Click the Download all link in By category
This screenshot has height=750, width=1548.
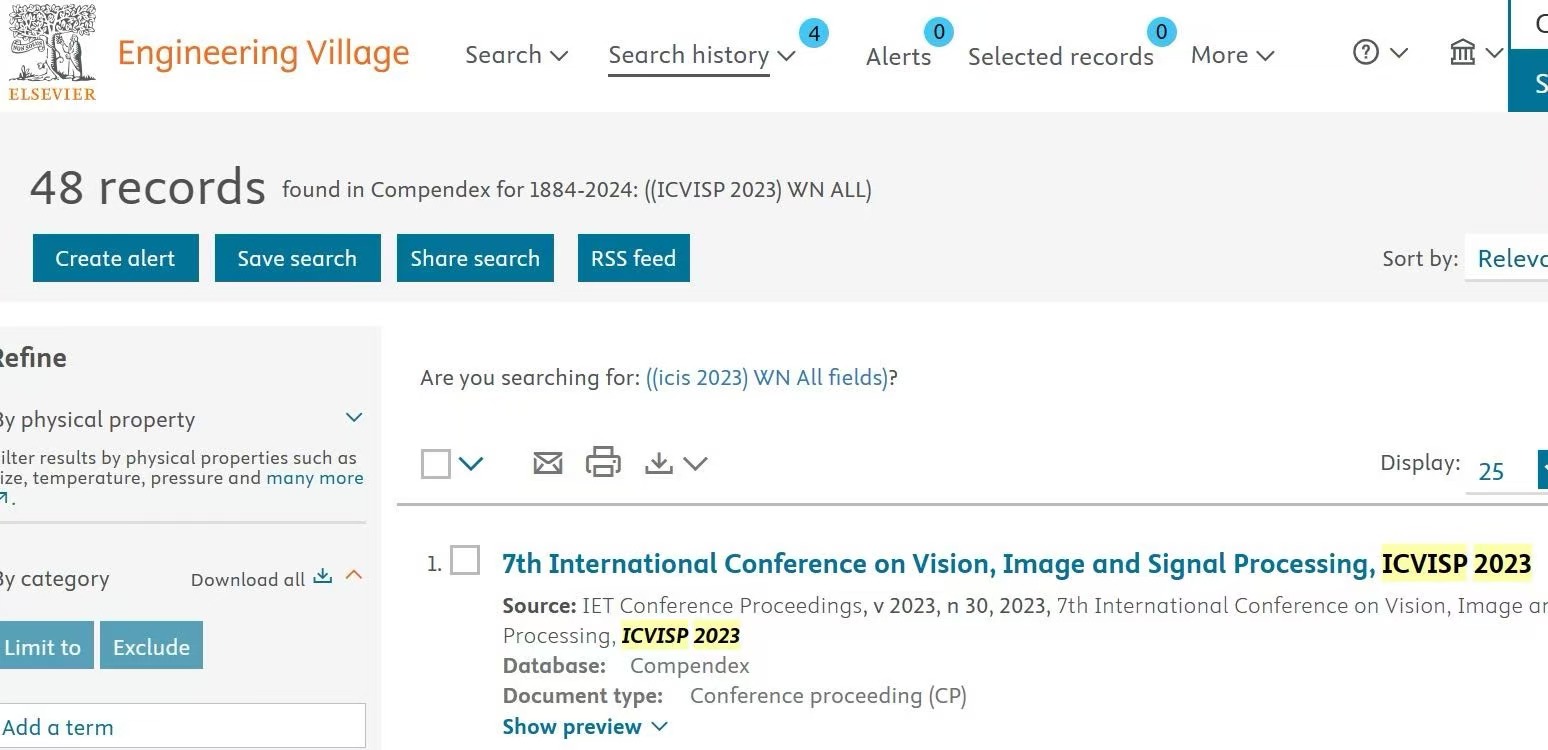pos(260,579)
